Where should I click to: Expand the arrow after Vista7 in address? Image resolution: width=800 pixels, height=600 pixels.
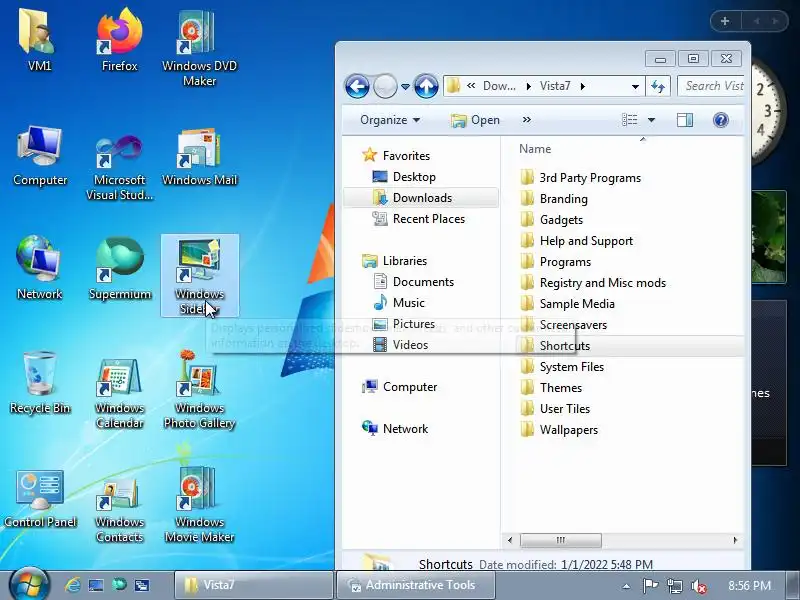[582, 87]
